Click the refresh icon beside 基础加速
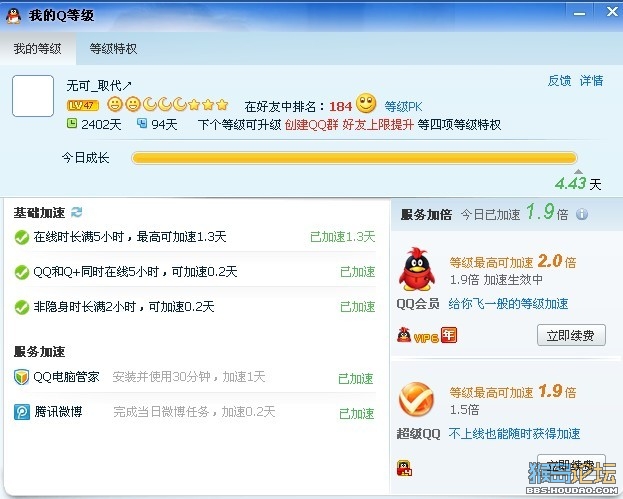623x499 pixels. click(77, 212)
